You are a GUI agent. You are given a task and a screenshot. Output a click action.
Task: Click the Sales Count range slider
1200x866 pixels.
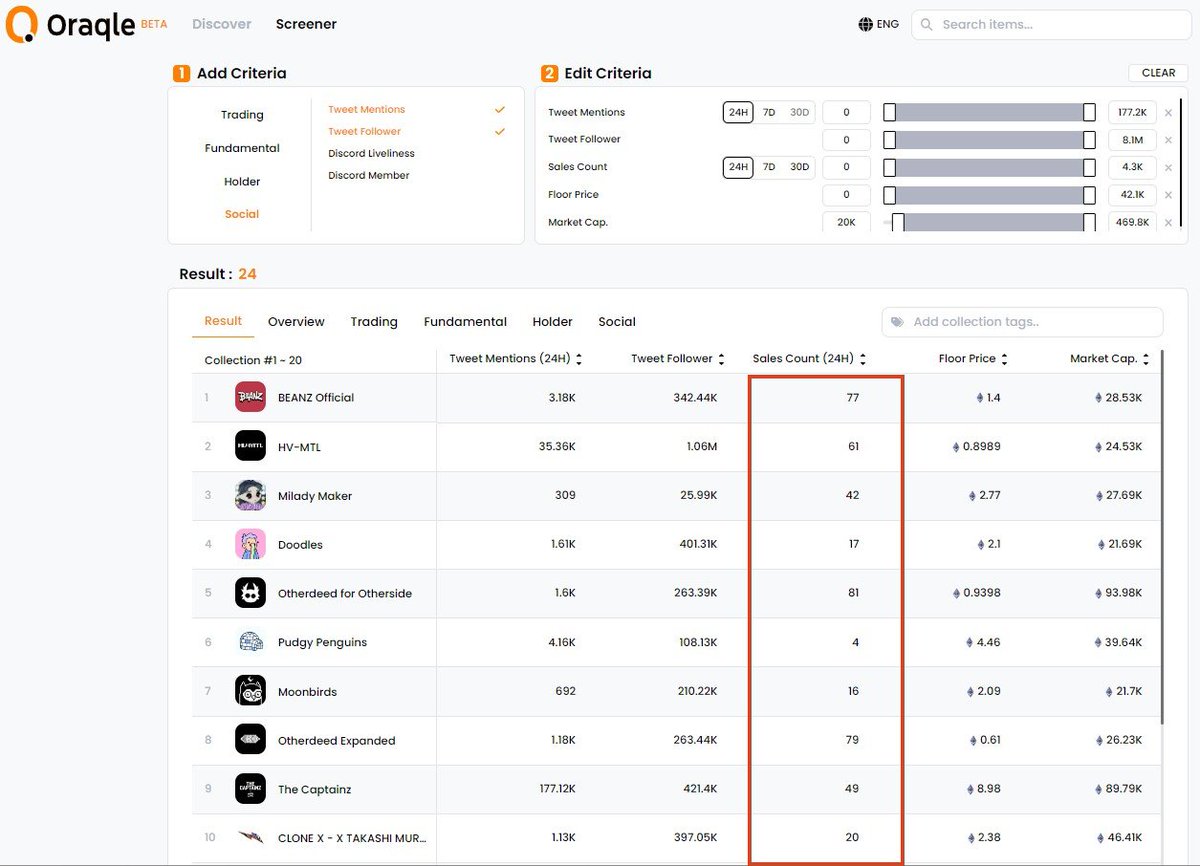coord(989,167)
